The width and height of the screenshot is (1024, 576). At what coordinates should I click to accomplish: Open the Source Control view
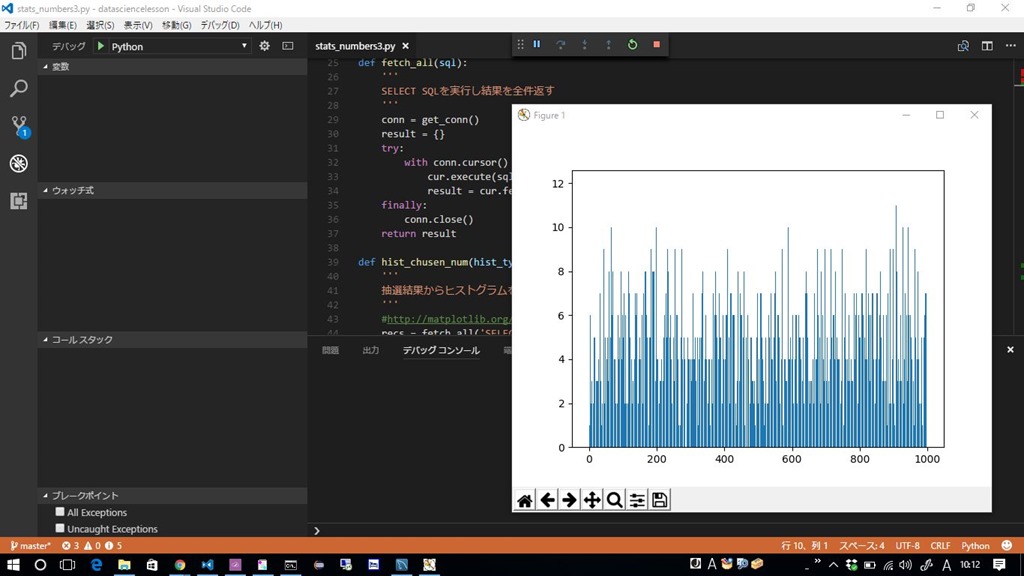tap(18, 126)
